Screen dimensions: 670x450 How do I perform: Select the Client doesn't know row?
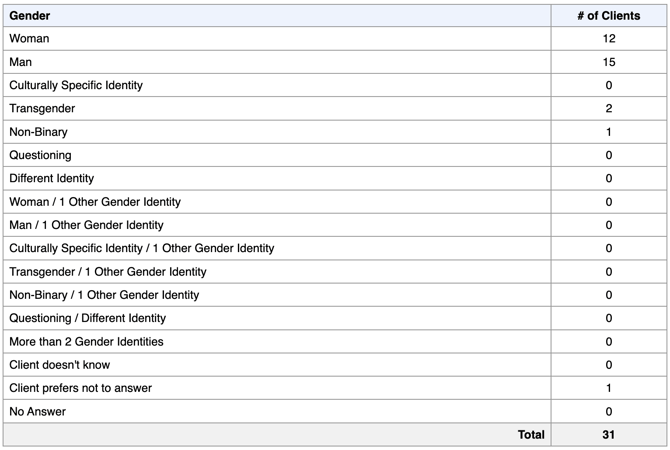click(335, 365)
